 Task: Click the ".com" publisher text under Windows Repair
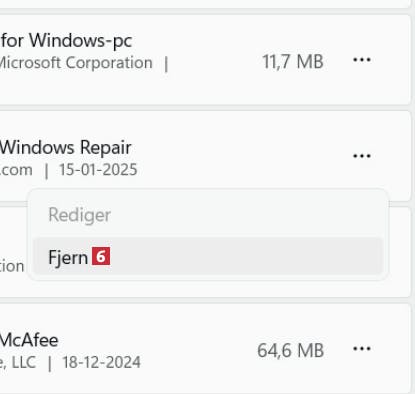tap(16, 170)
